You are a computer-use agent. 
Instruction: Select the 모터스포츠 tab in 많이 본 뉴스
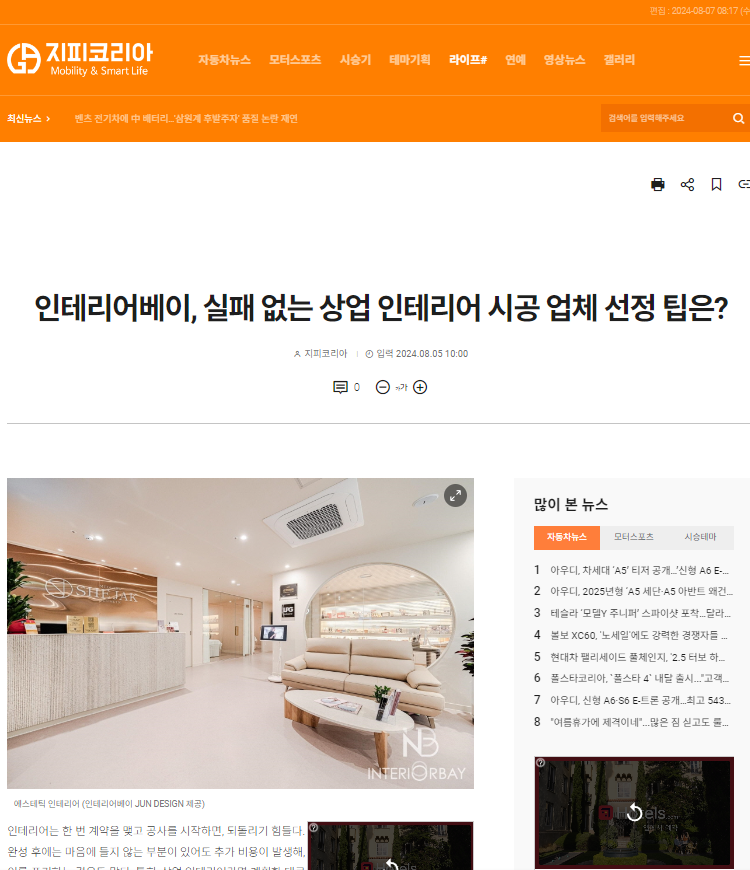point(633,537)
